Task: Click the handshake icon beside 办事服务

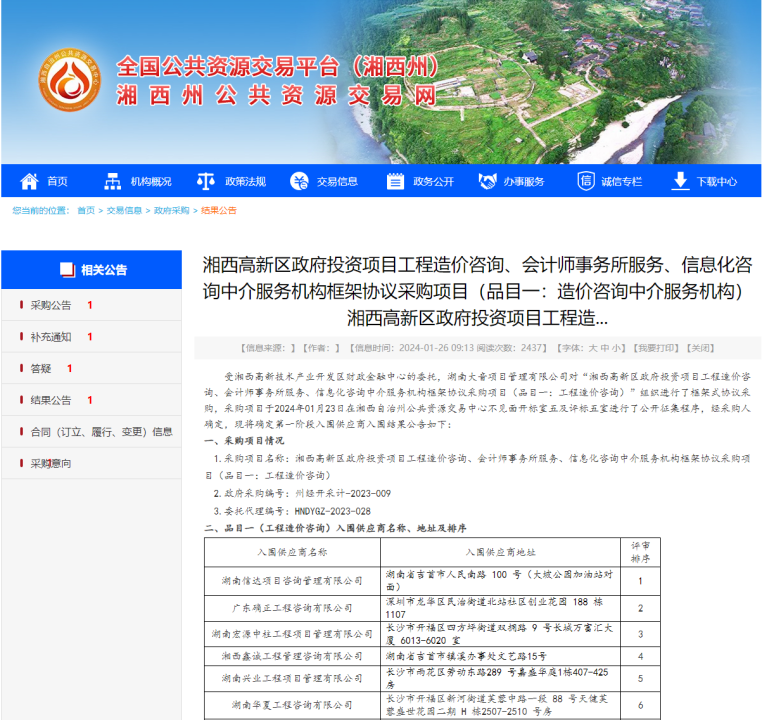Action: pyautogui.click(x=487, y=181)
